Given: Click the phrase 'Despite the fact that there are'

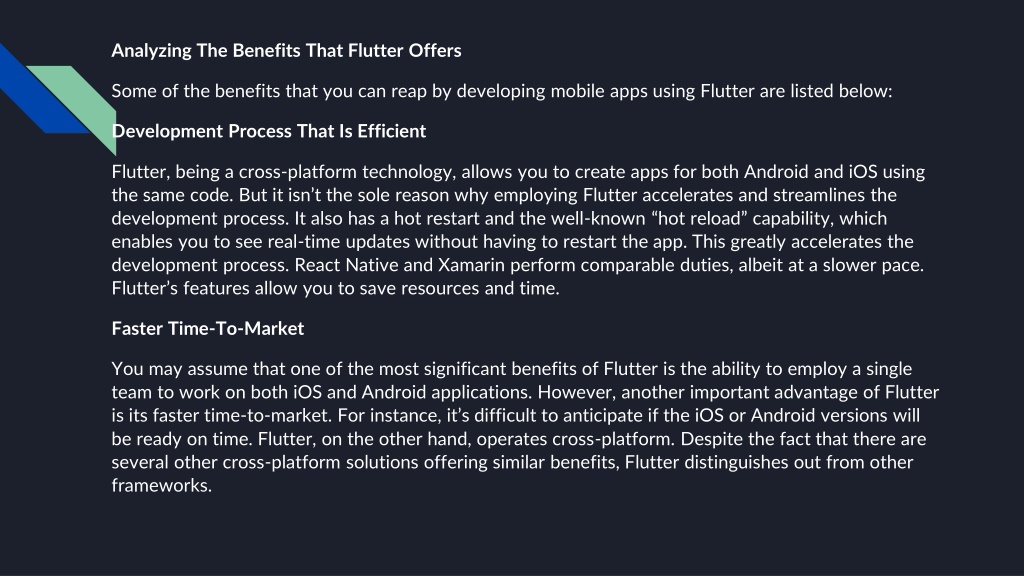Looking at the screenshot, I should coord(803,439).
